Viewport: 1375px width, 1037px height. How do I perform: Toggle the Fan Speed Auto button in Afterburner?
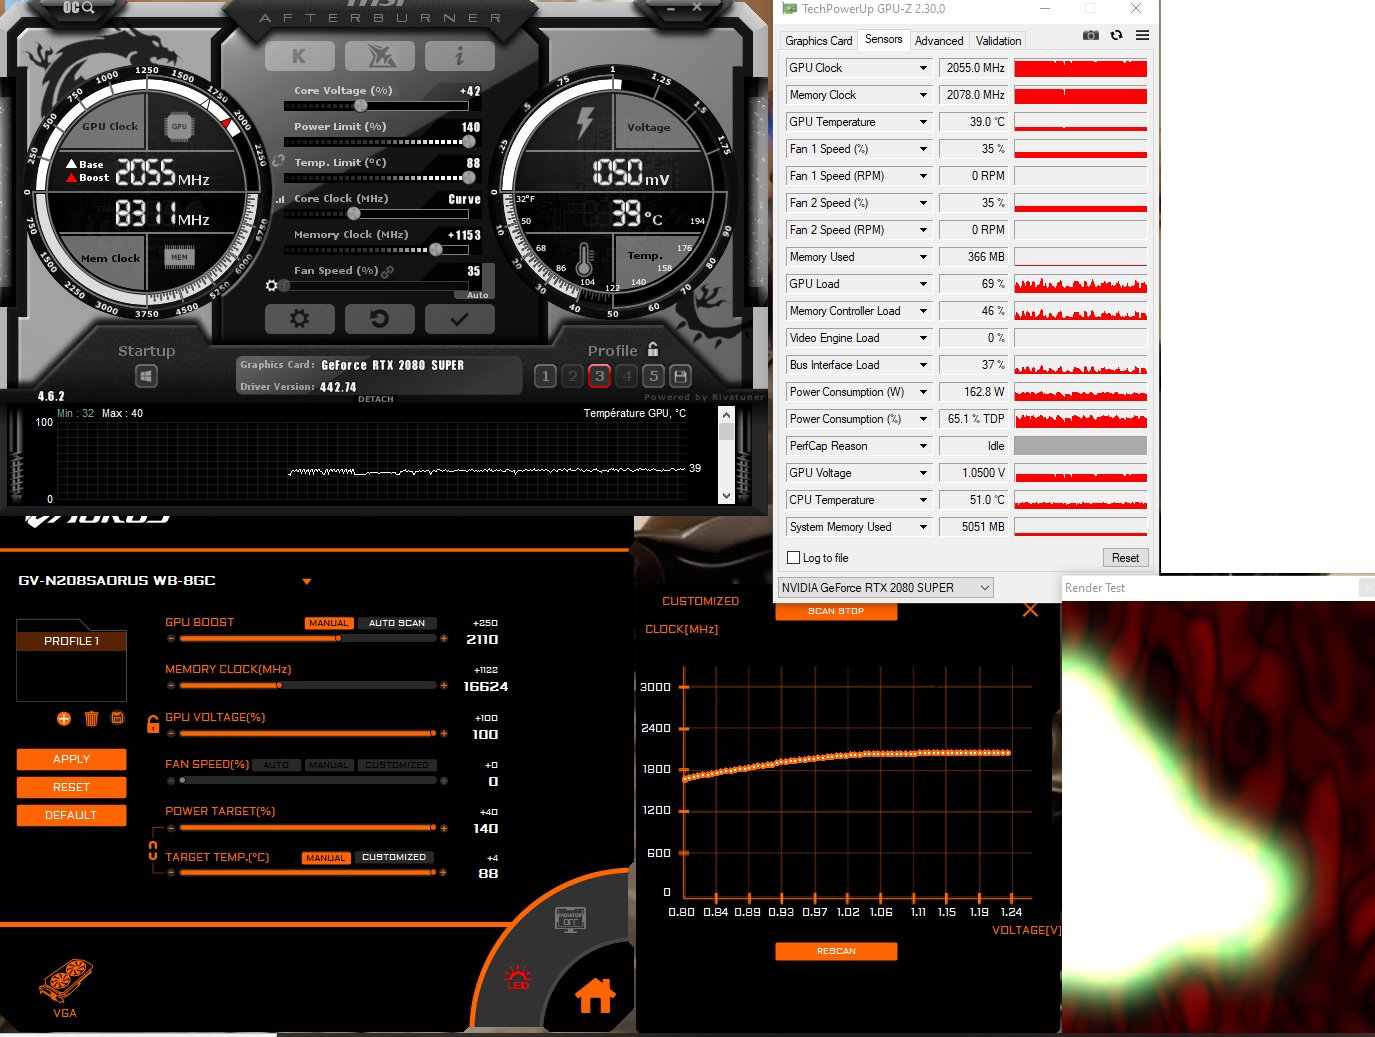(478, 295)
